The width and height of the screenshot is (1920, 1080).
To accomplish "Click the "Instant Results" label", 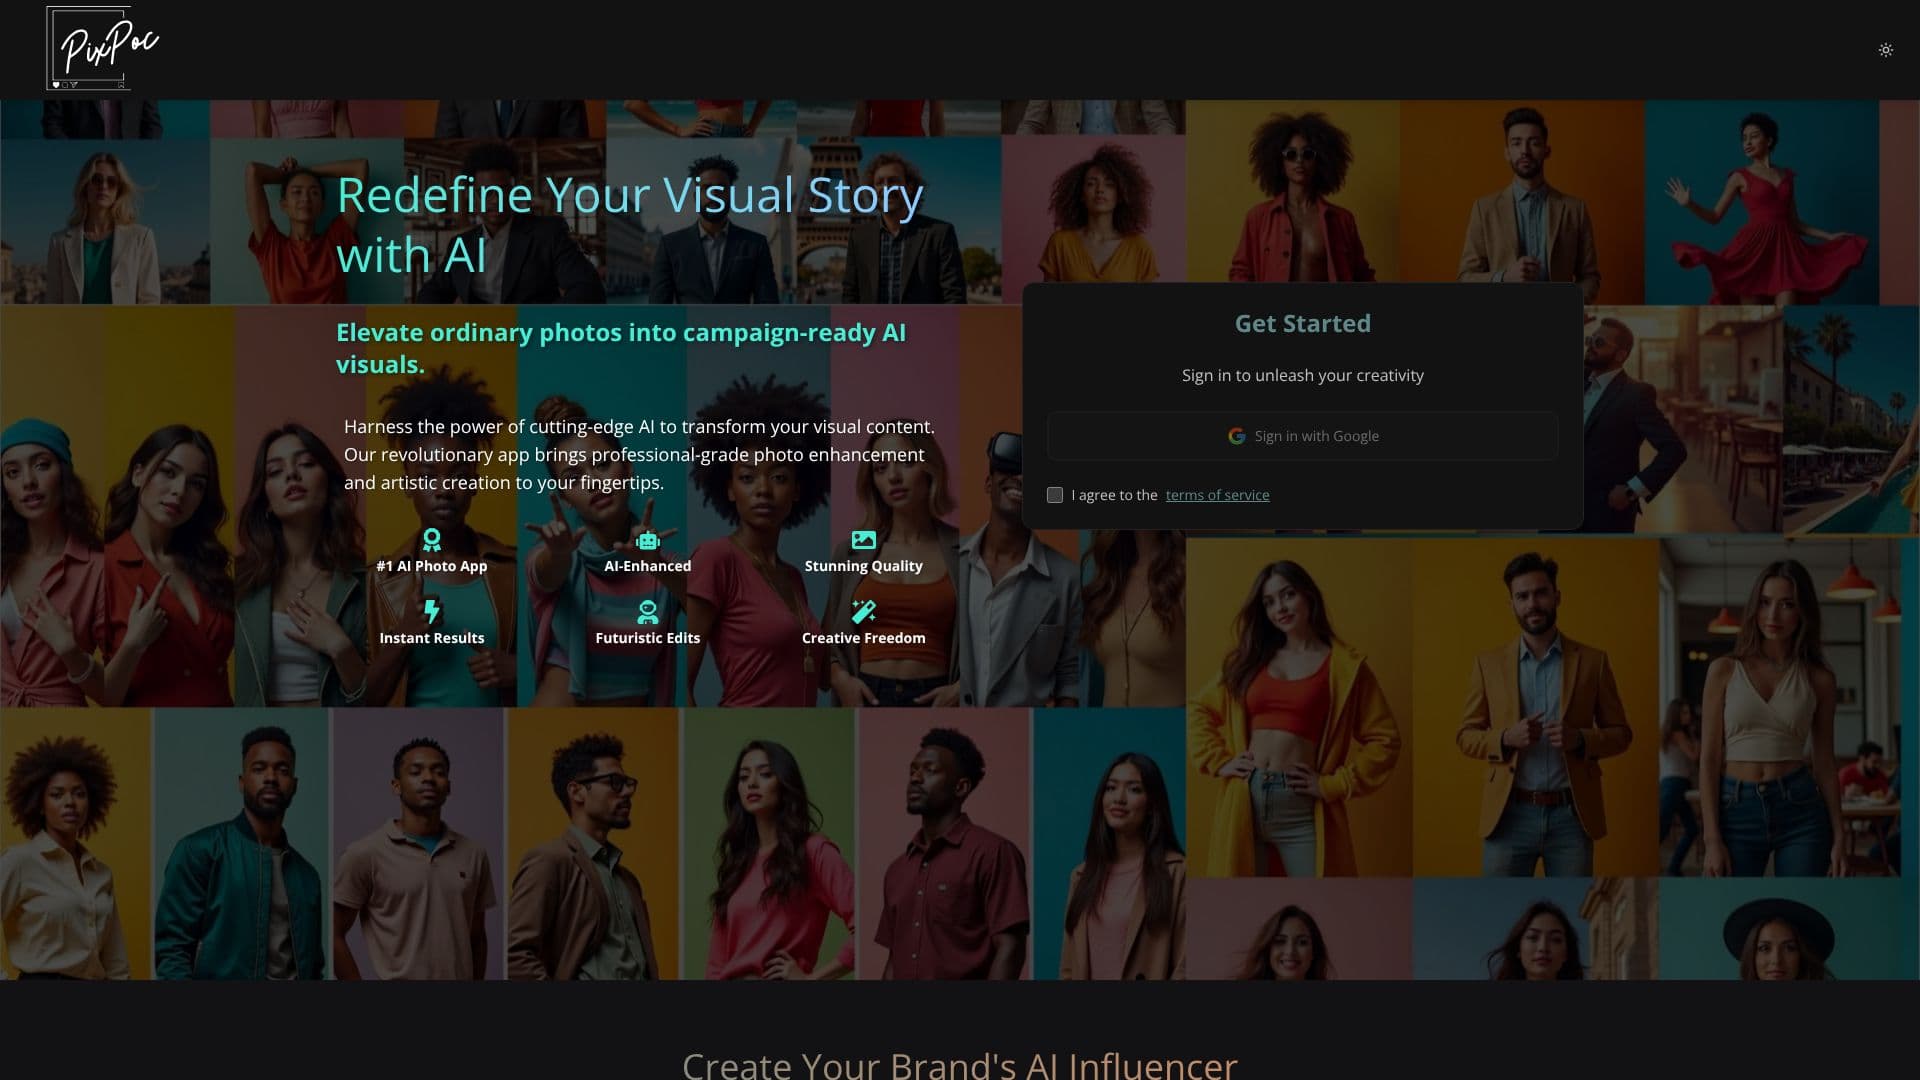I will coord(431,638).
